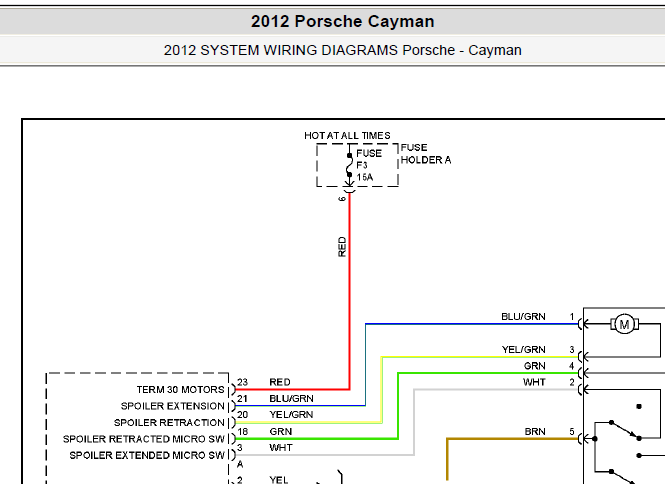Click the motor "M" symbol
665x484 pixels.
pyautogui.click(x=624, y=325)
